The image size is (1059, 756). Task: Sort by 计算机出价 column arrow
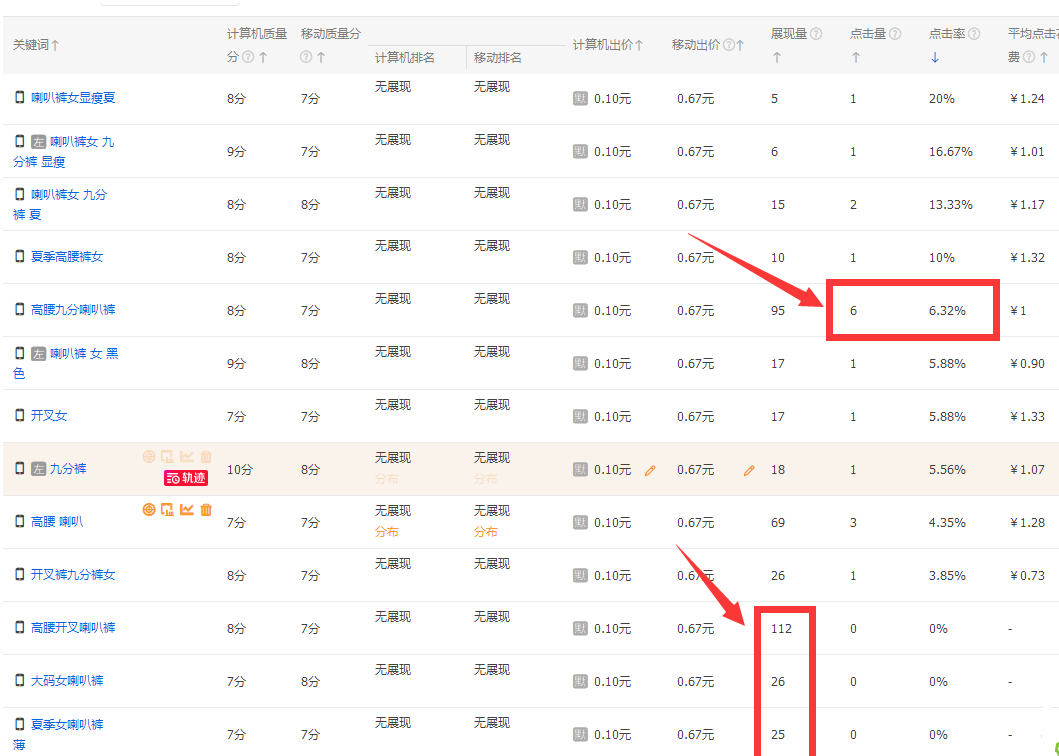click(639, 45)
